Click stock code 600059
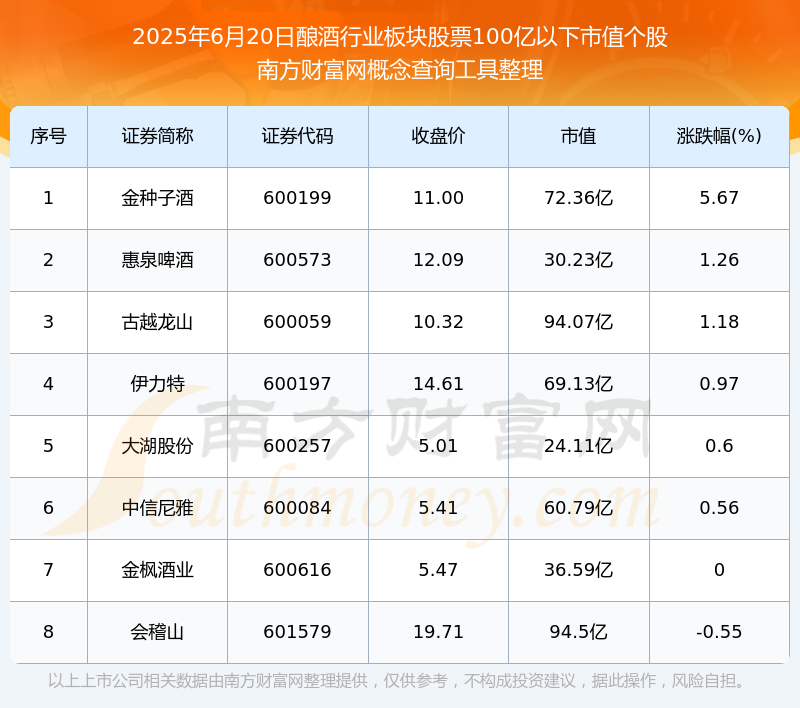Screen dimensions: 800x708 (297, 322)
